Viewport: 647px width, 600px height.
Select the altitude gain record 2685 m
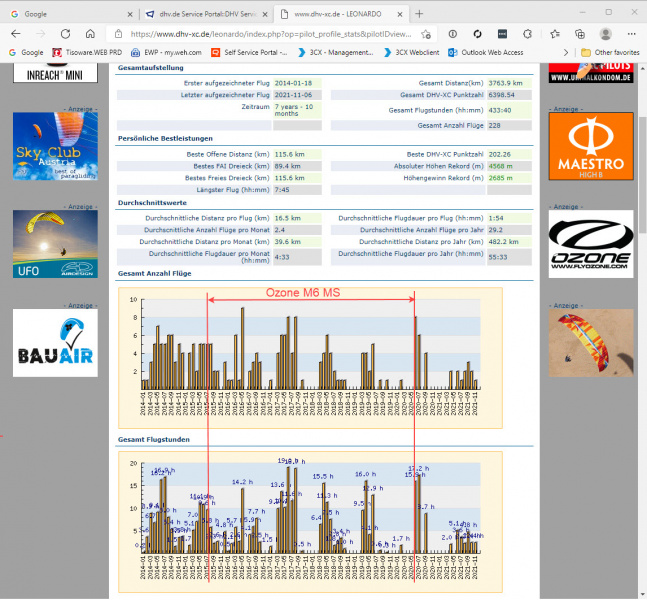tap(501, 178)
